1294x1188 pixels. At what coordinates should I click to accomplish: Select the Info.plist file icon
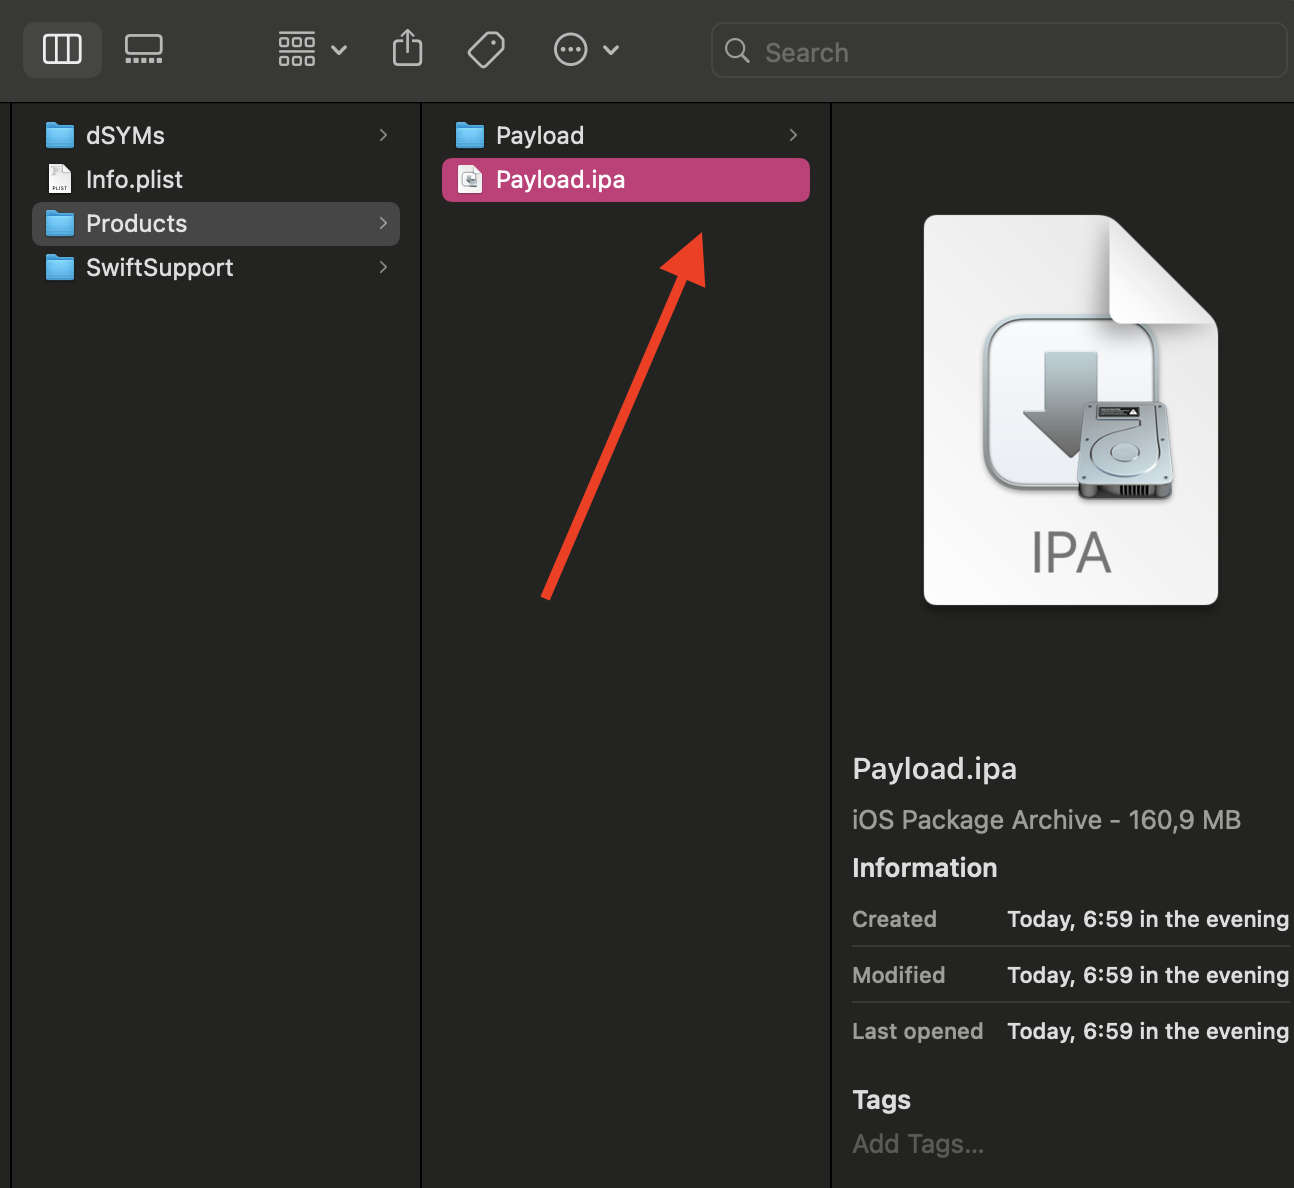60,179
